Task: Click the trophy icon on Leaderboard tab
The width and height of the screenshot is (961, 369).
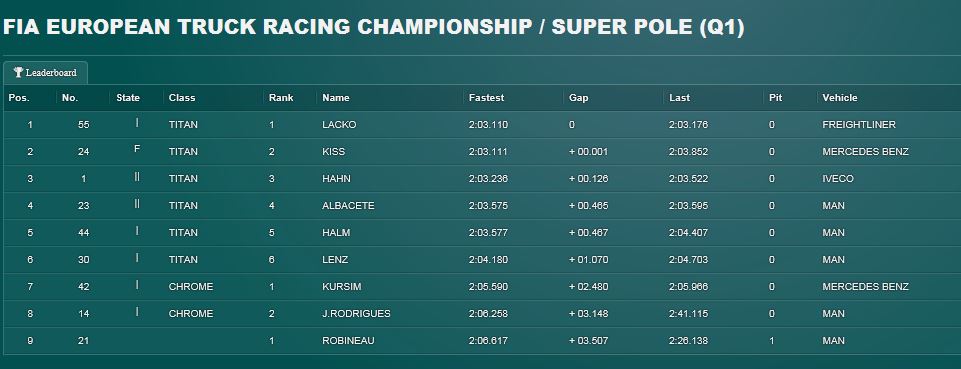Action: point(18,72)
